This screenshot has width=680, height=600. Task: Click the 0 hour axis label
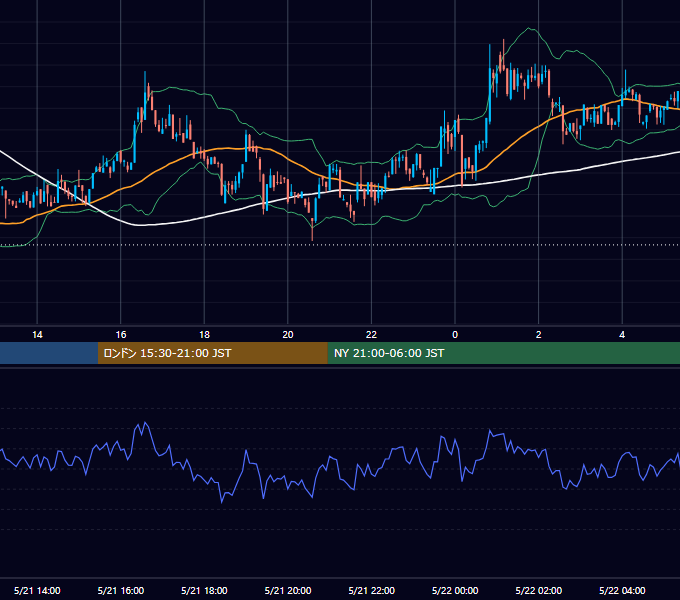(455, 335)
